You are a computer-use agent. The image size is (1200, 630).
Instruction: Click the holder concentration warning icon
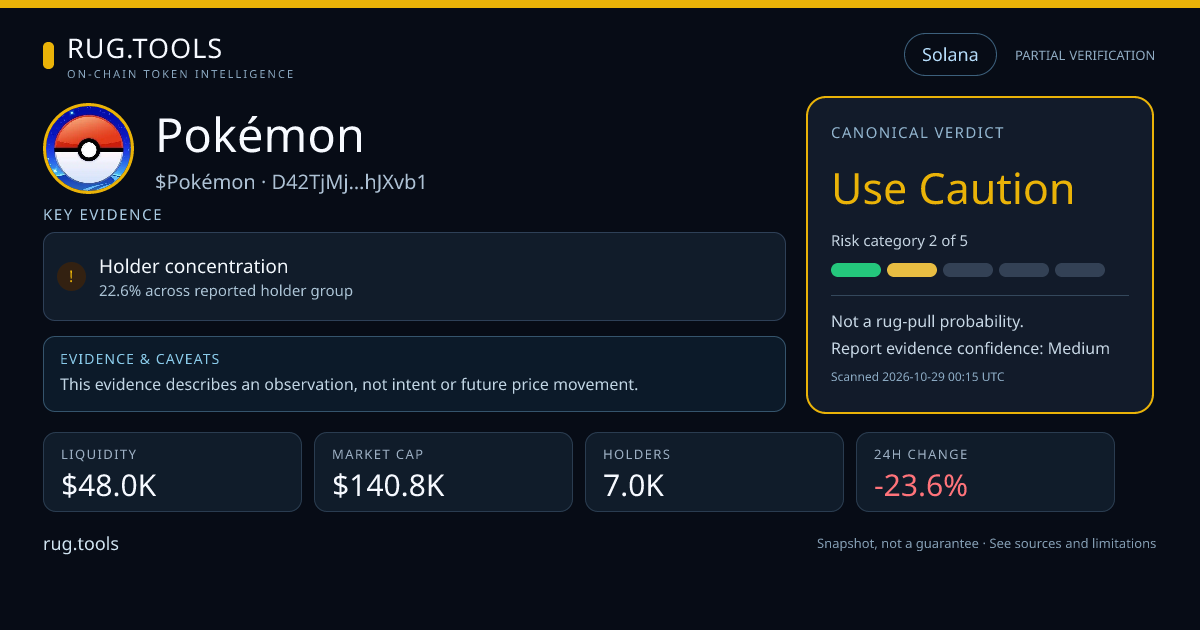(71, 277)
